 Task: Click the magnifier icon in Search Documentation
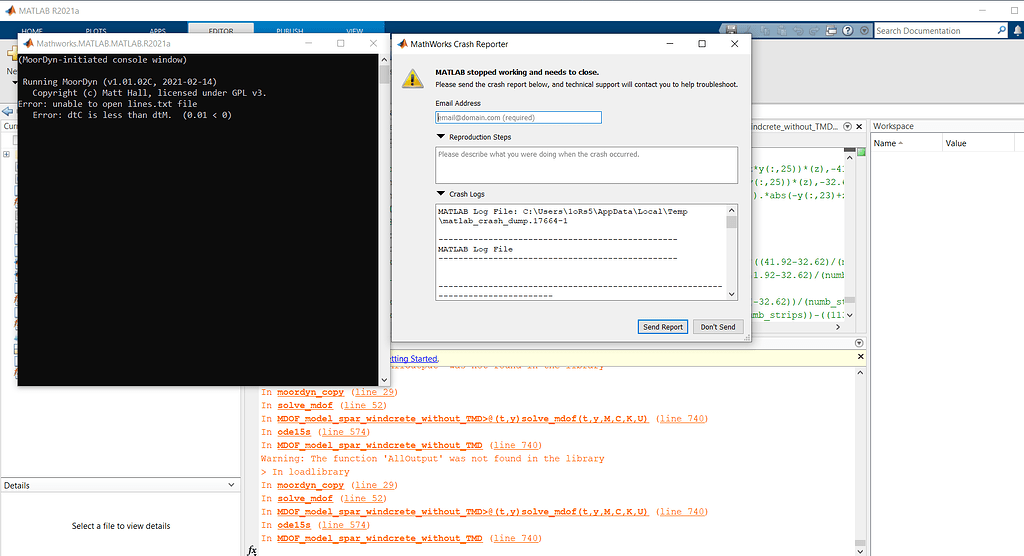point(1002,30)
